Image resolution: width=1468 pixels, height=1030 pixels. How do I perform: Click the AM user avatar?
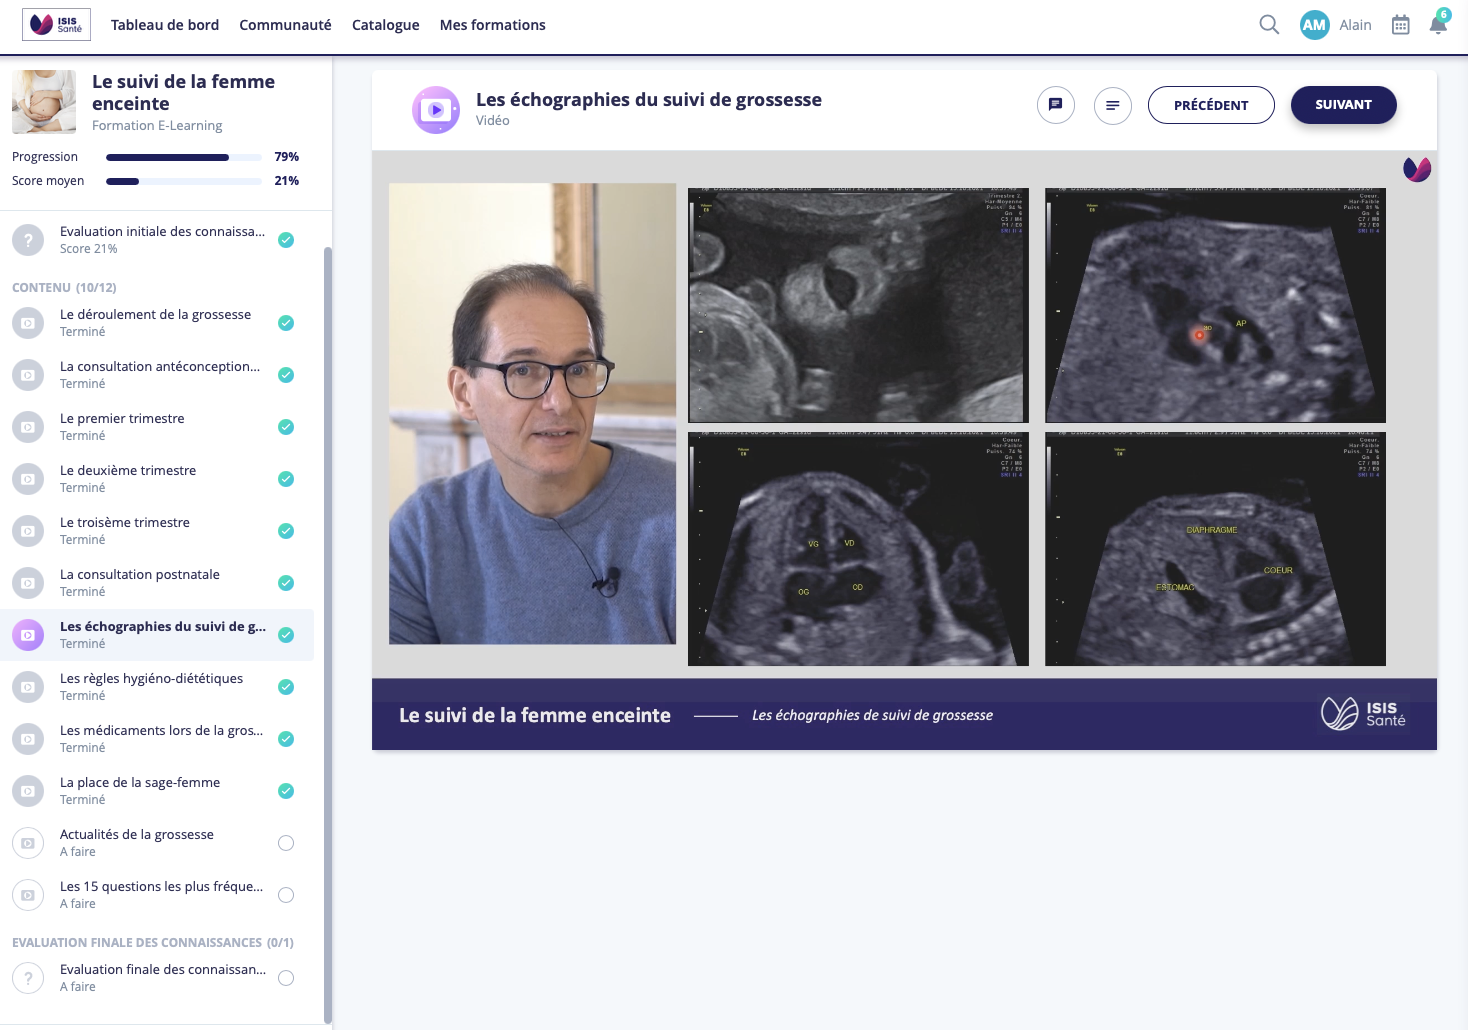(1314, 25)
